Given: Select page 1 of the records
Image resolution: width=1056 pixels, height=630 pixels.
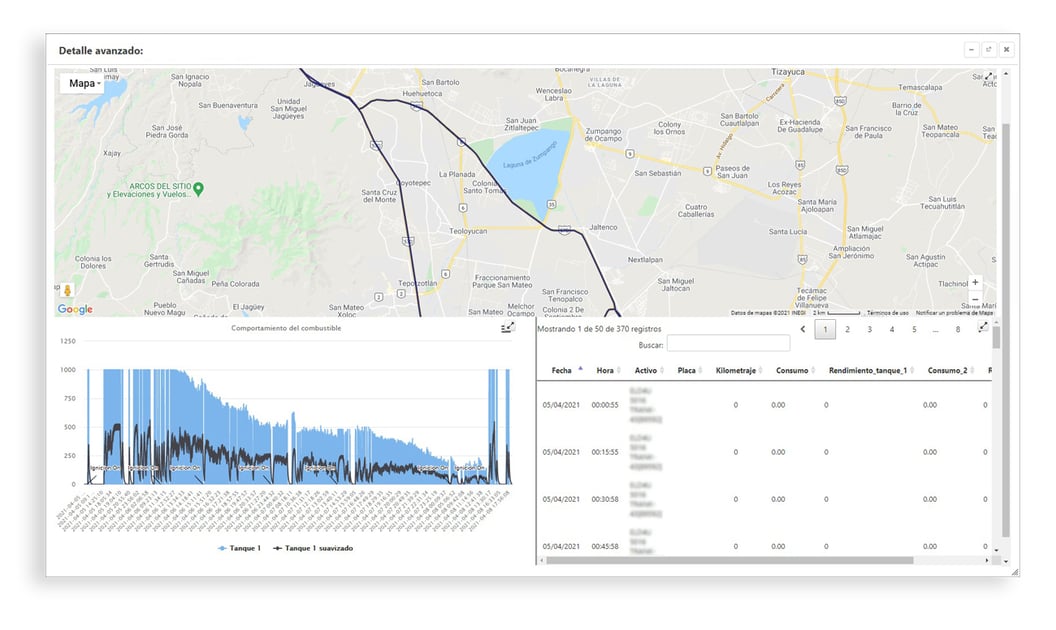Looking at the screenshot, I should [x=825, y=329].
